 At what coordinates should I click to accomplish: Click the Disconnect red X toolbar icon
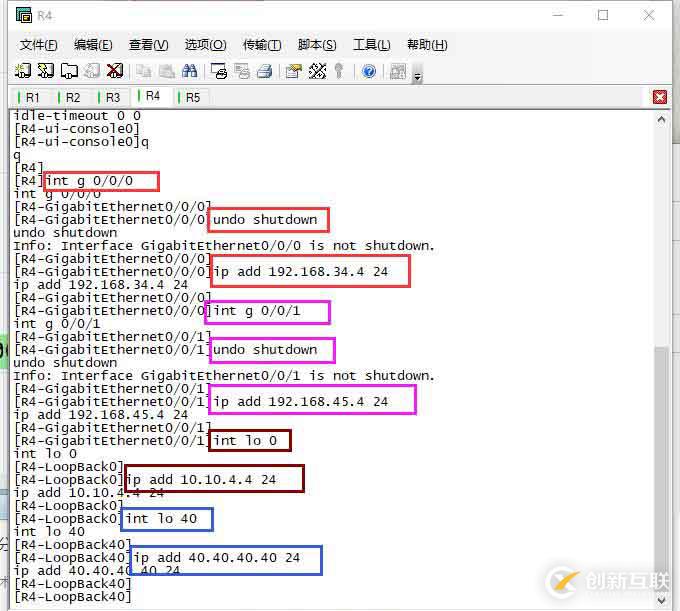[x=115, y=71]
